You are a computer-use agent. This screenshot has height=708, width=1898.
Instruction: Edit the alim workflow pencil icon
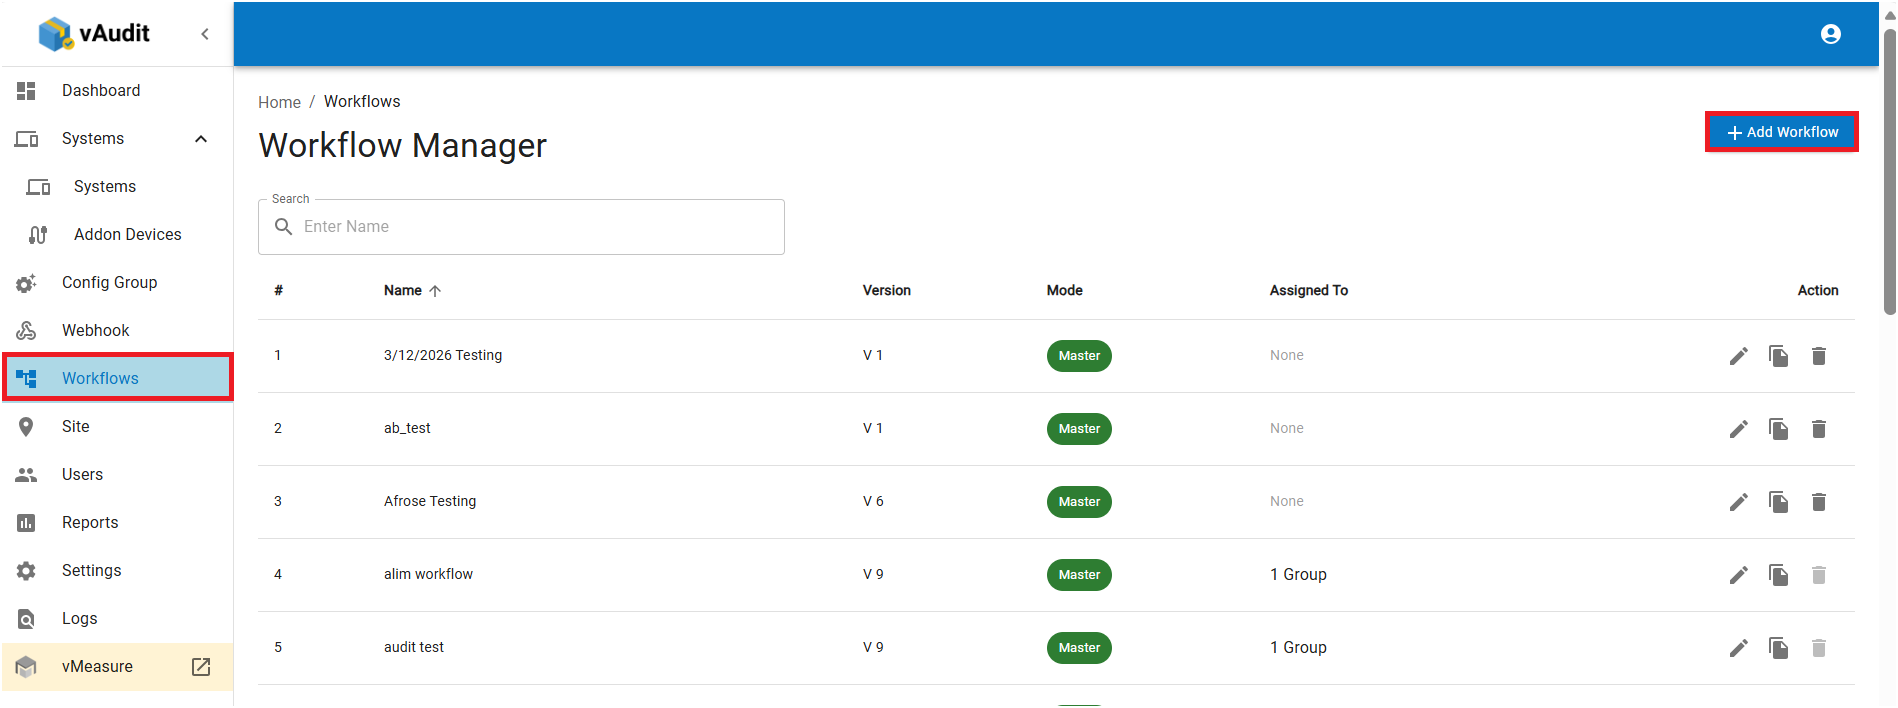(1739, 575)
